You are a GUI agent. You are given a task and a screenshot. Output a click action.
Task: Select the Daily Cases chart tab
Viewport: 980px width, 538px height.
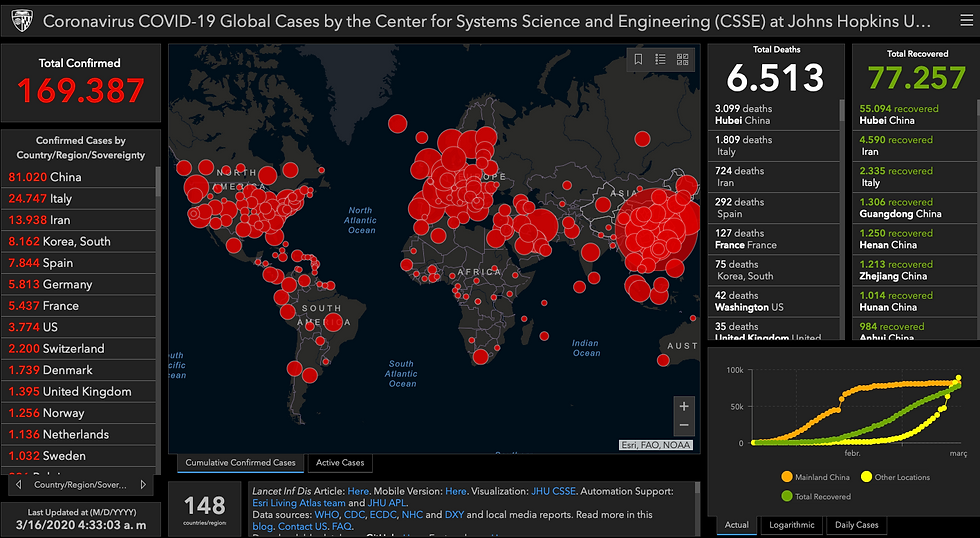856,525
